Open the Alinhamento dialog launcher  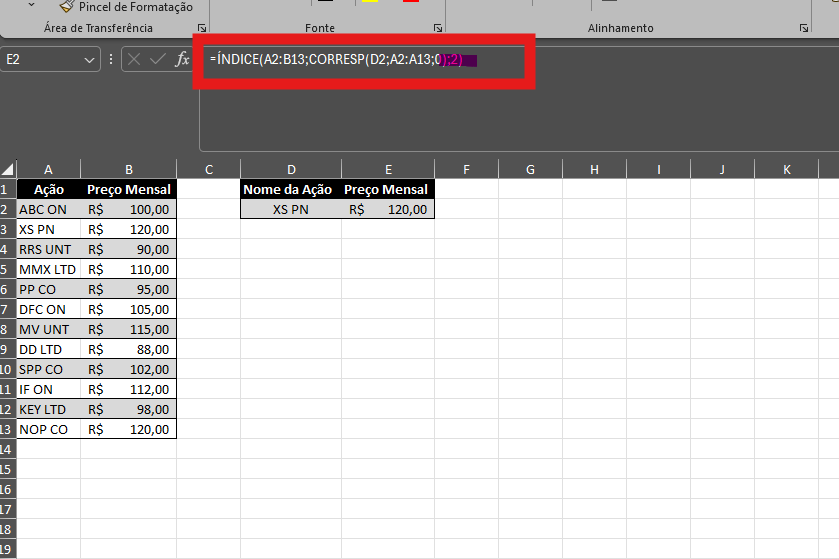[804, 28]
